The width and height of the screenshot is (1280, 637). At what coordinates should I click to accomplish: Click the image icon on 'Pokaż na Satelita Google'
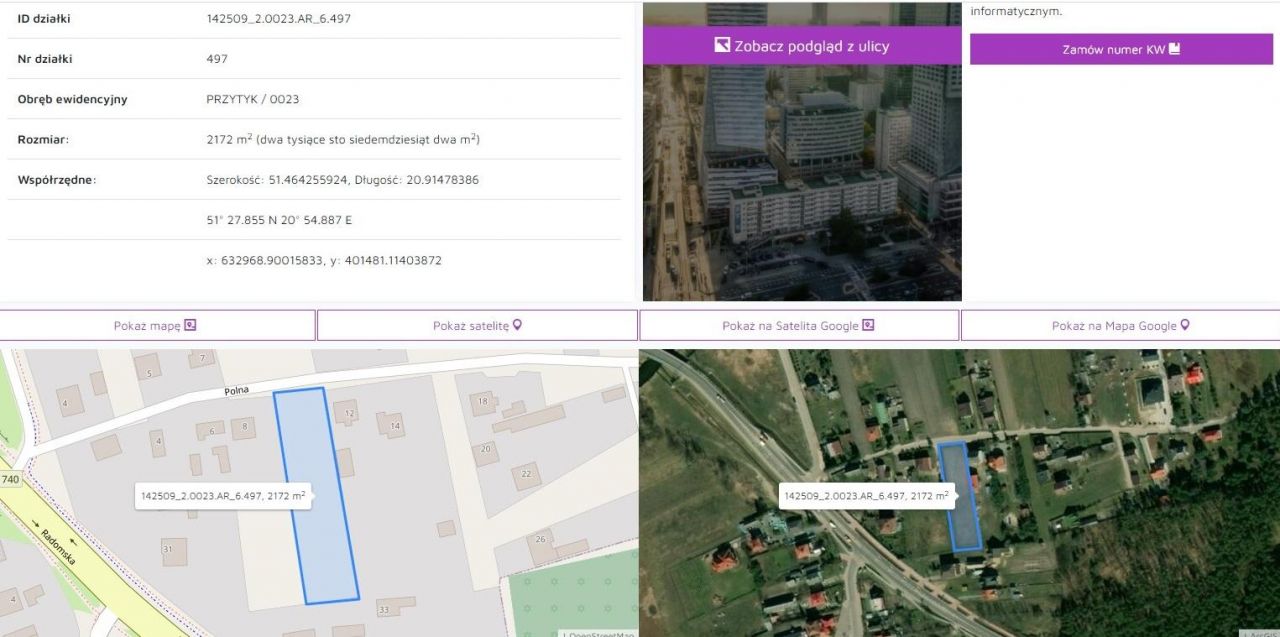[x=868, y=324]
